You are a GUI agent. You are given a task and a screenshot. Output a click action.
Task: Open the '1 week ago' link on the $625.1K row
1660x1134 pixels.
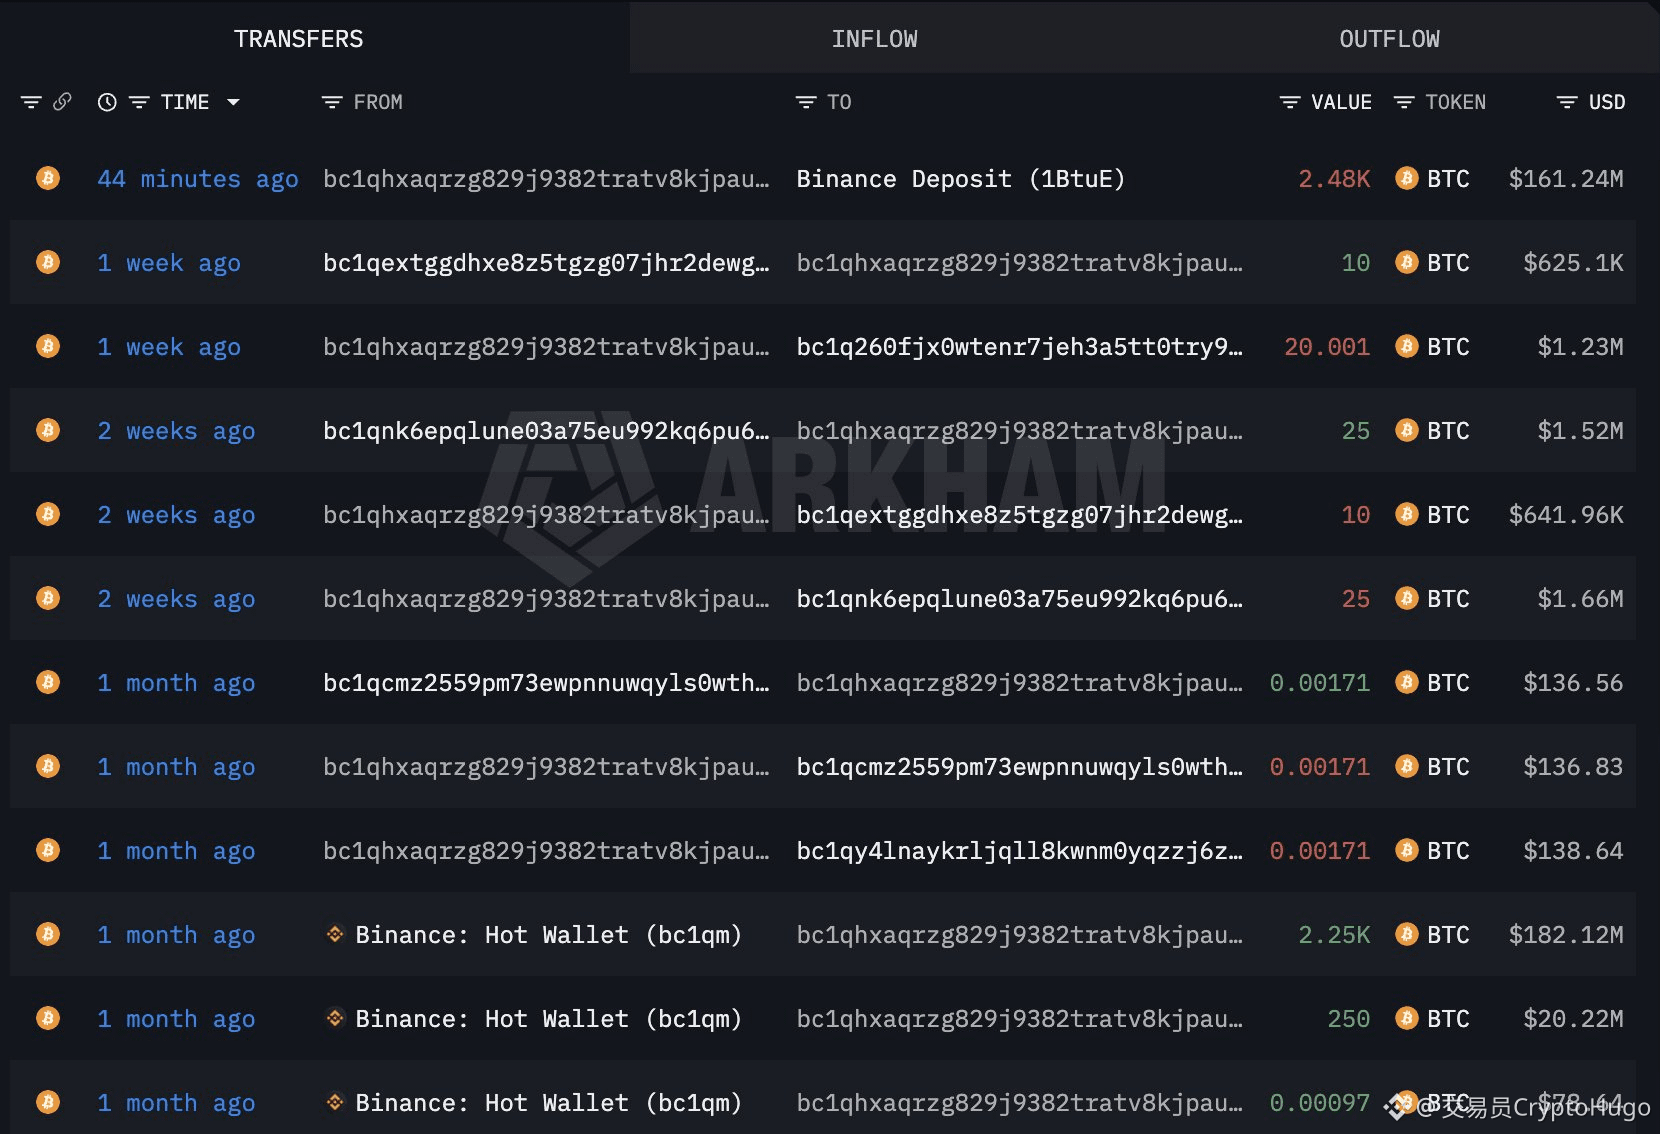[x=169, y=263]
